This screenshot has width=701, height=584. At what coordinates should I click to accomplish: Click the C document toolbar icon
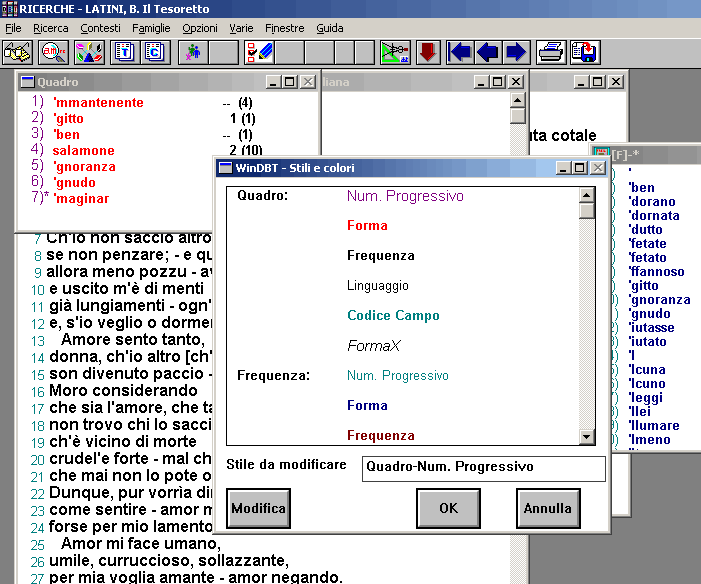tap(155, 52)
